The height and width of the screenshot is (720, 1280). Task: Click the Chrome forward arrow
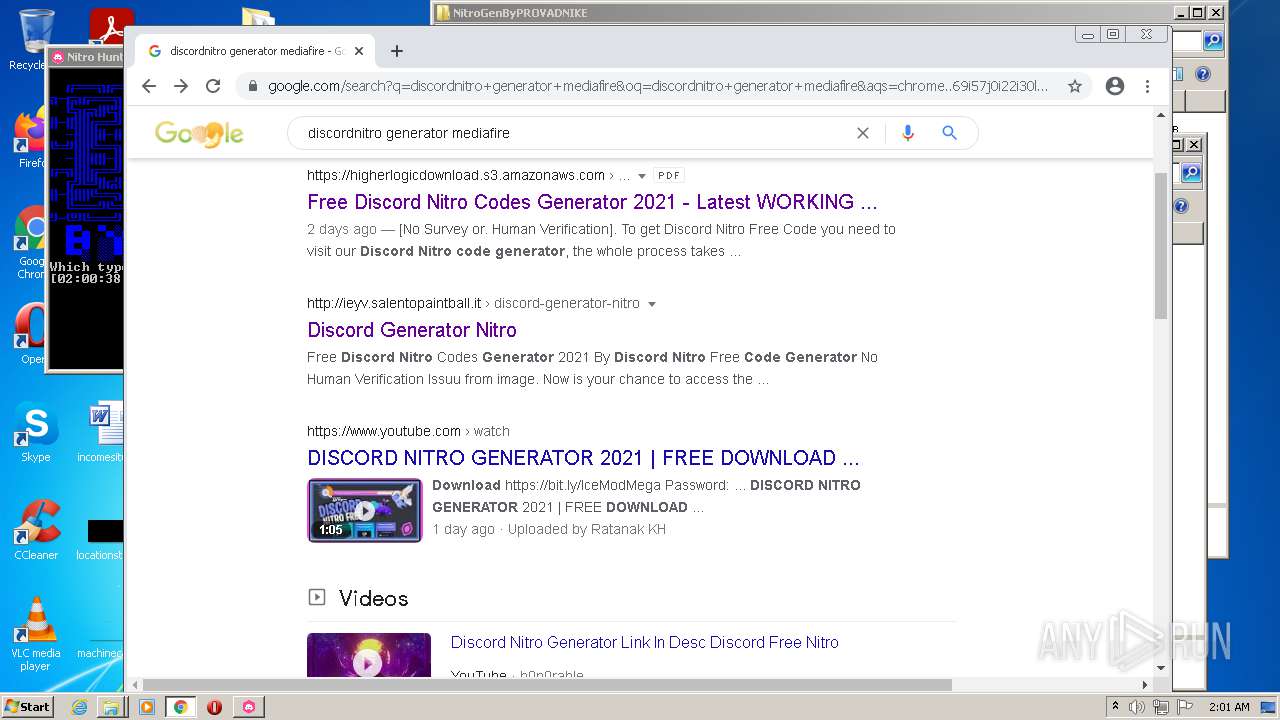181,86
